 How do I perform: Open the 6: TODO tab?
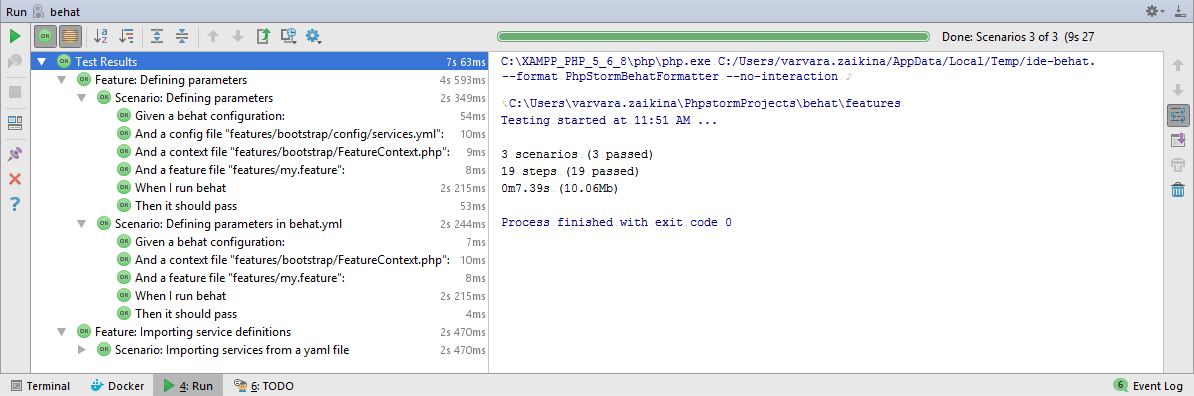point(263,386)
